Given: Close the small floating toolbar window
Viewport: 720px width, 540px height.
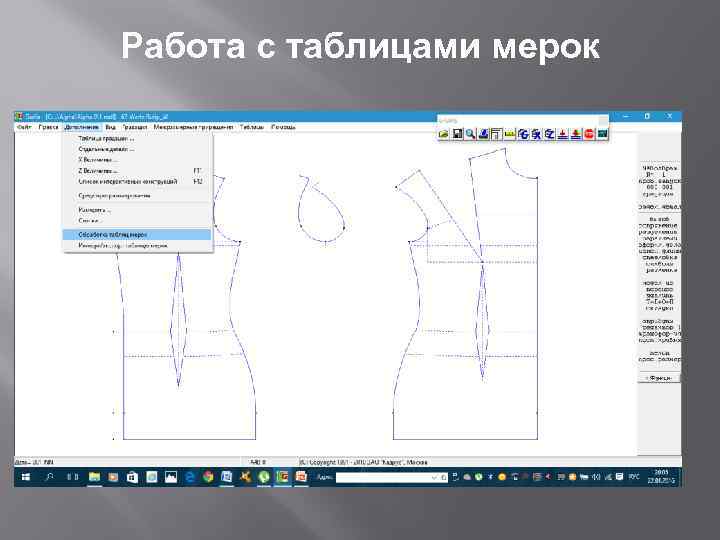Looking at the screenshot, I should pos(603,120).
